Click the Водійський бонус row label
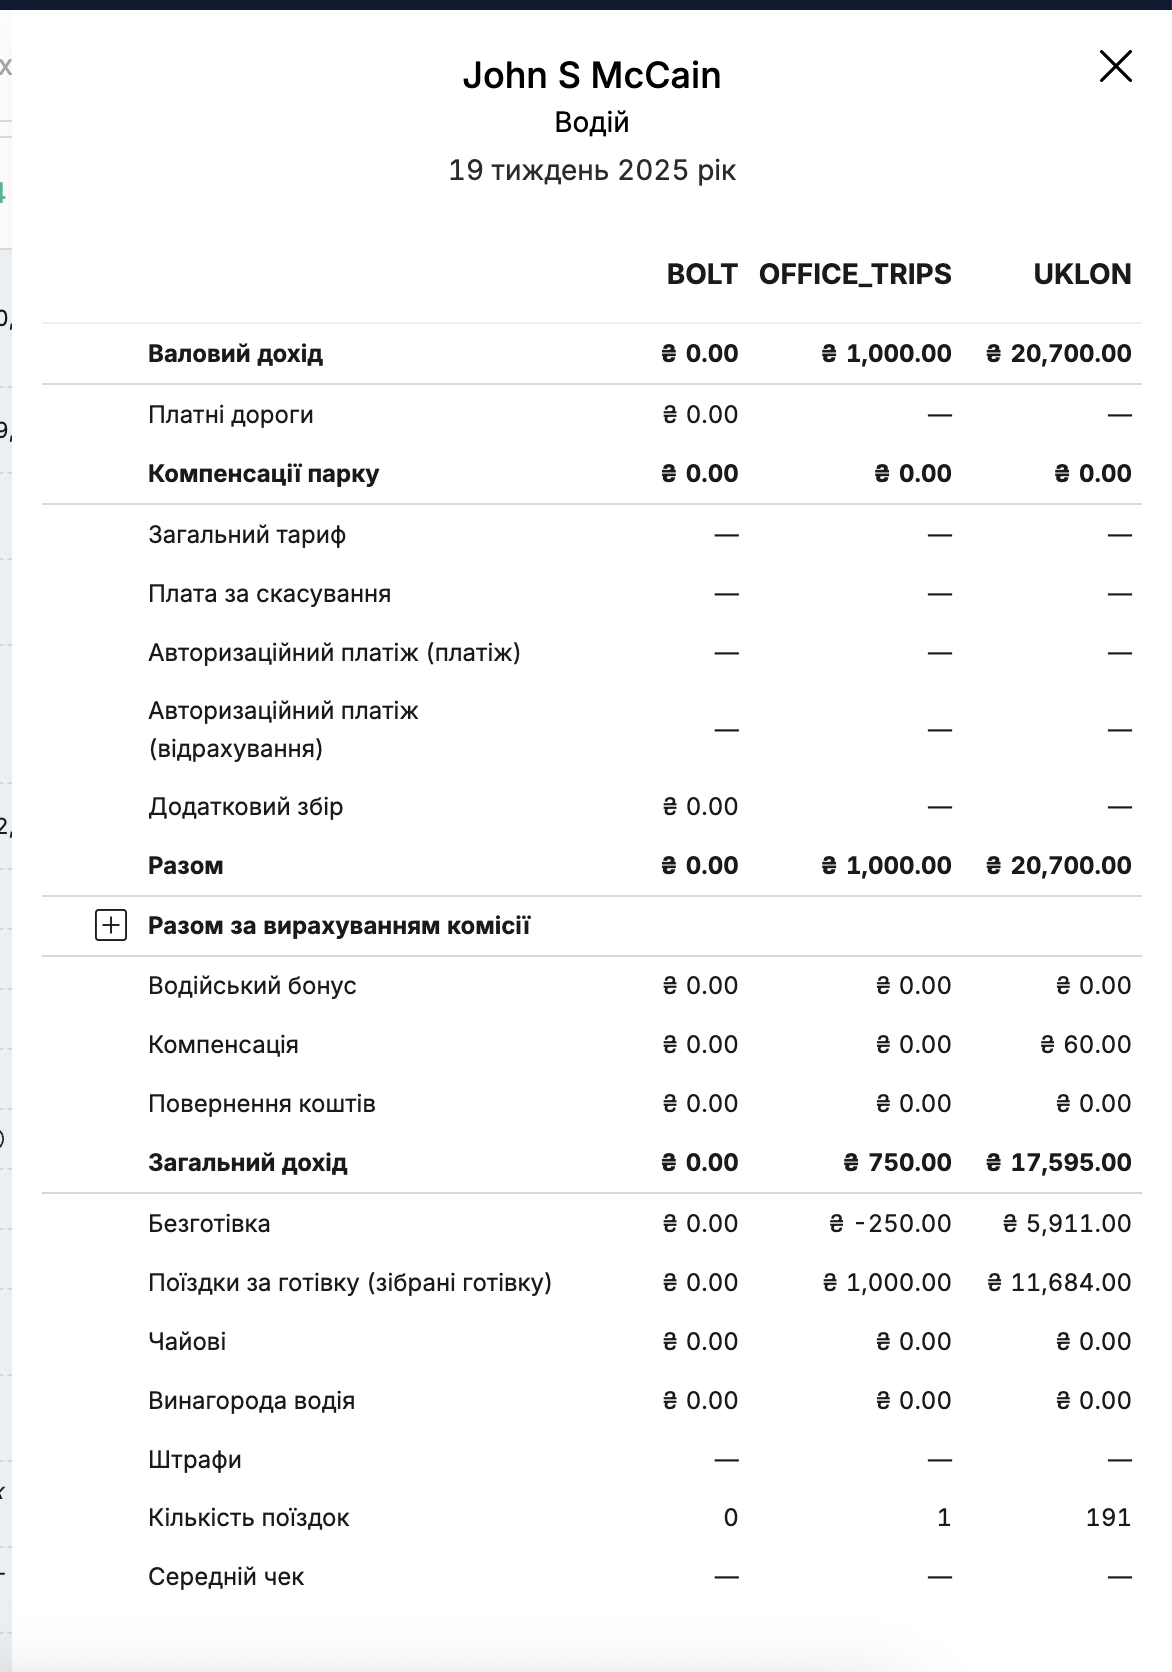 [252, 985]
